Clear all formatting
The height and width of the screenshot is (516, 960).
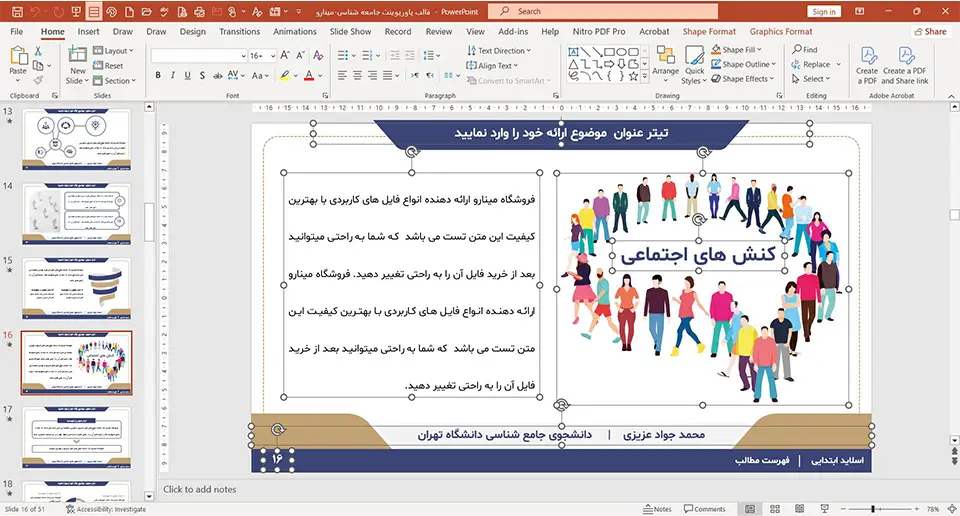click(x=318, y=56)
